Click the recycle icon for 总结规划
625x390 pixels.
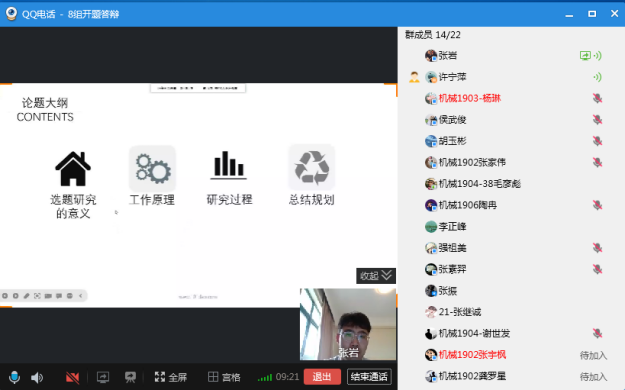[311, 167]
